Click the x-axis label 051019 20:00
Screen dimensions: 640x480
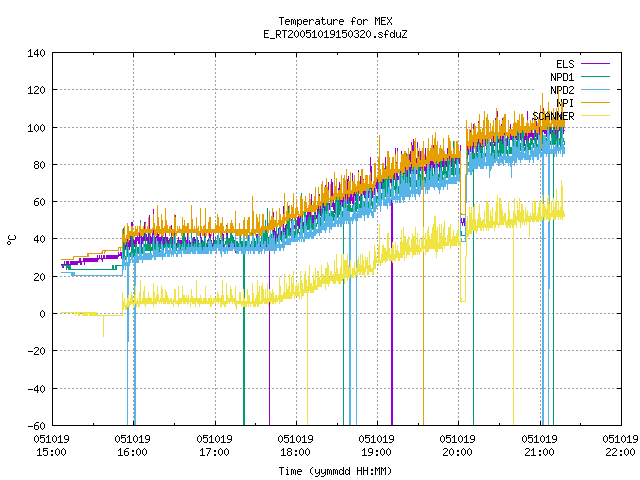(458, 446)
